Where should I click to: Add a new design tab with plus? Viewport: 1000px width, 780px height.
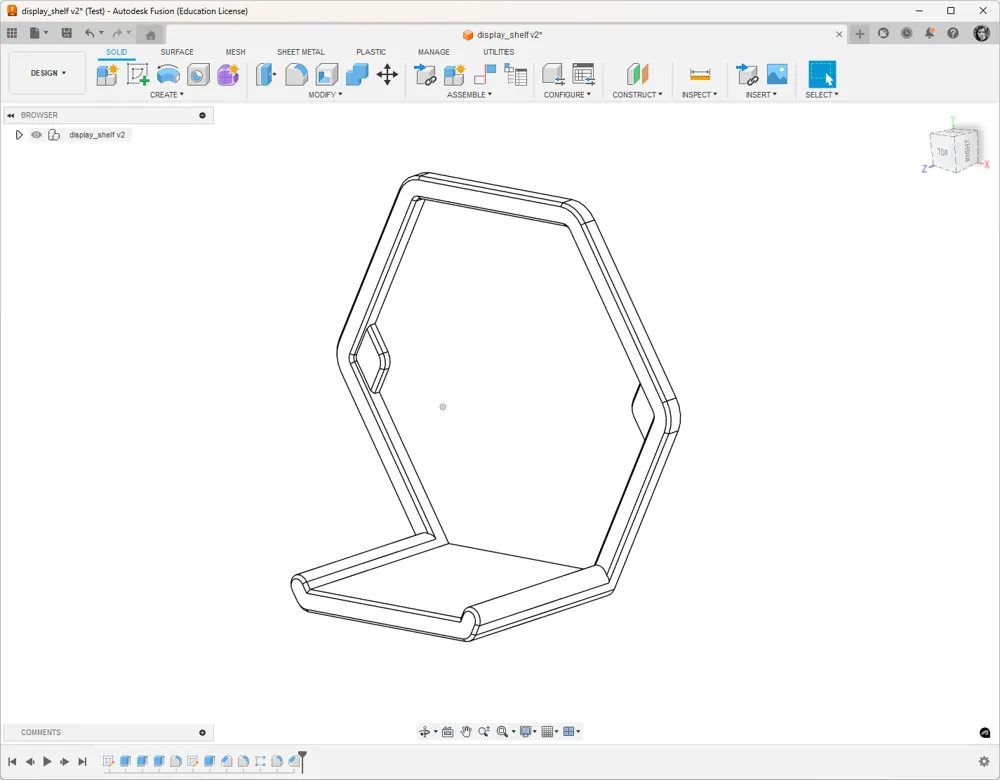(x=860, y=34)
